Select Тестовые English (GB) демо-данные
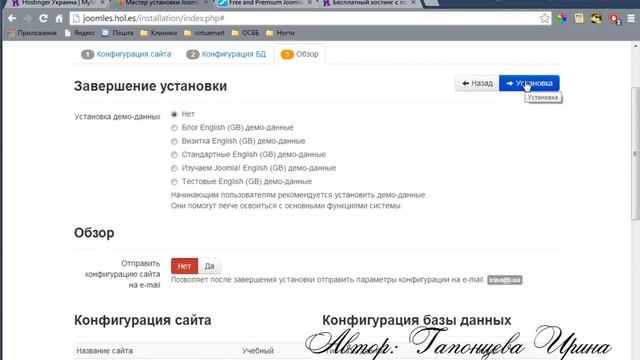Image resolution: width=640 pixels, height=360 pixels. pyautogui.click(x=174, y=182)
